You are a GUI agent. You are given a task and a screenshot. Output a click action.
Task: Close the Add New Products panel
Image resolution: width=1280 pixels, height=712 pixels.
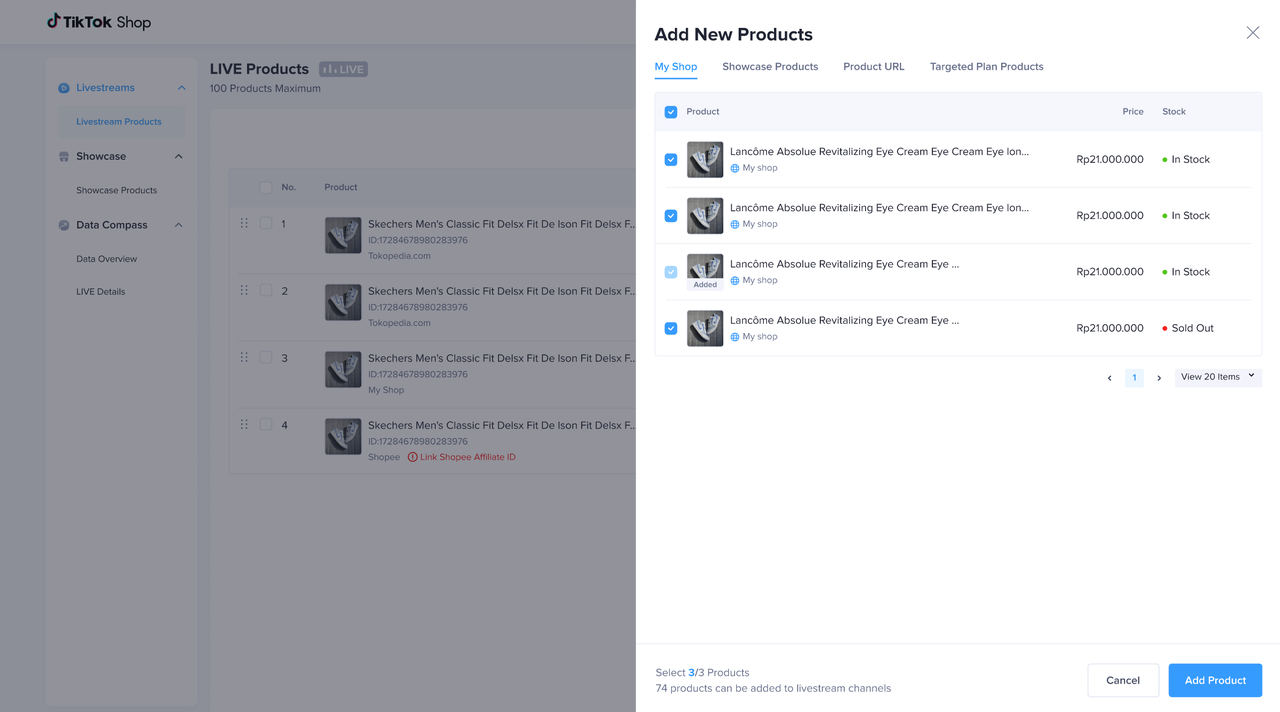1253,33
